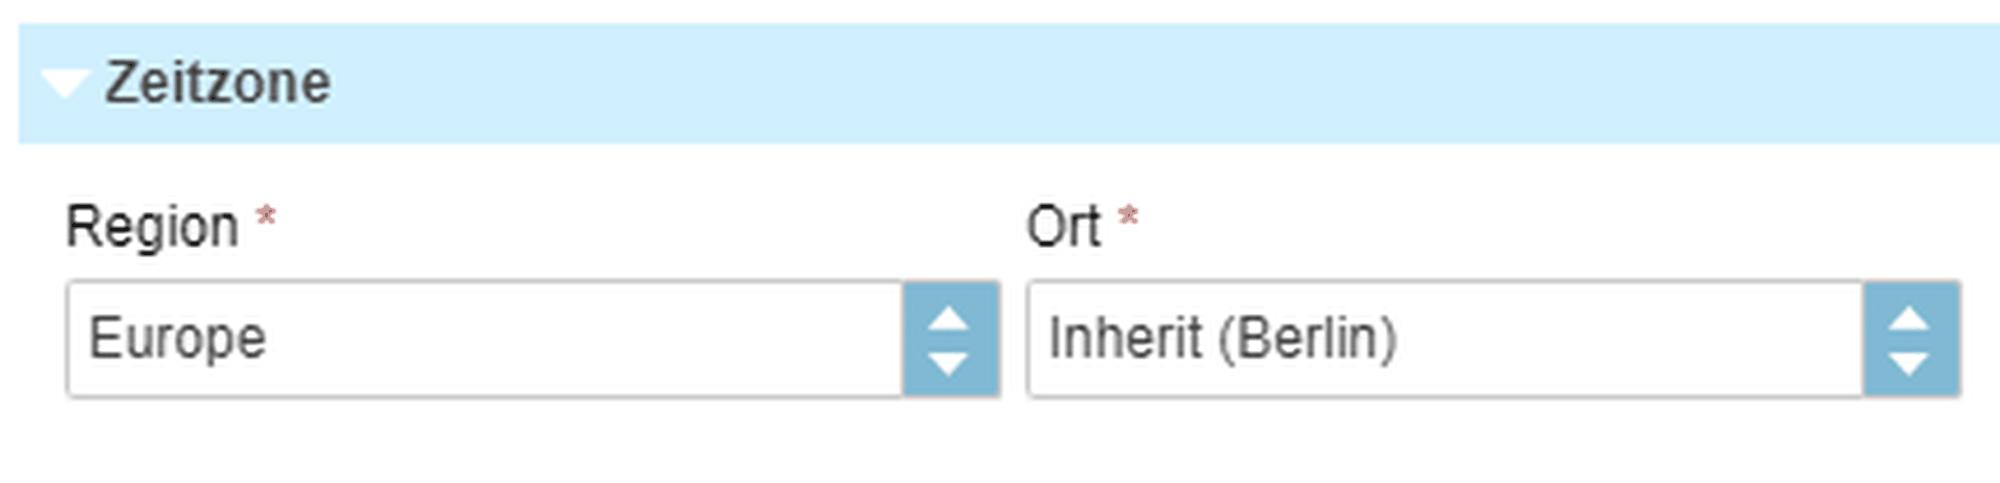Click the blue arrow button of Region

coord(950,339)
